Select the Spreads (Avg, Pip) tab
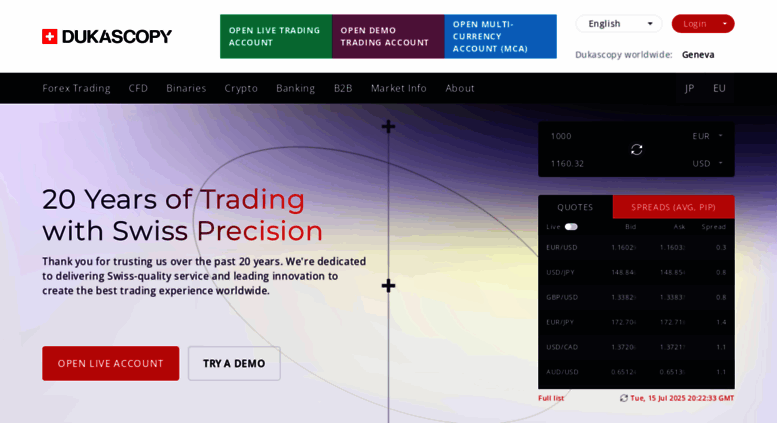Viewport: 777px width, 423px height. 673,207
